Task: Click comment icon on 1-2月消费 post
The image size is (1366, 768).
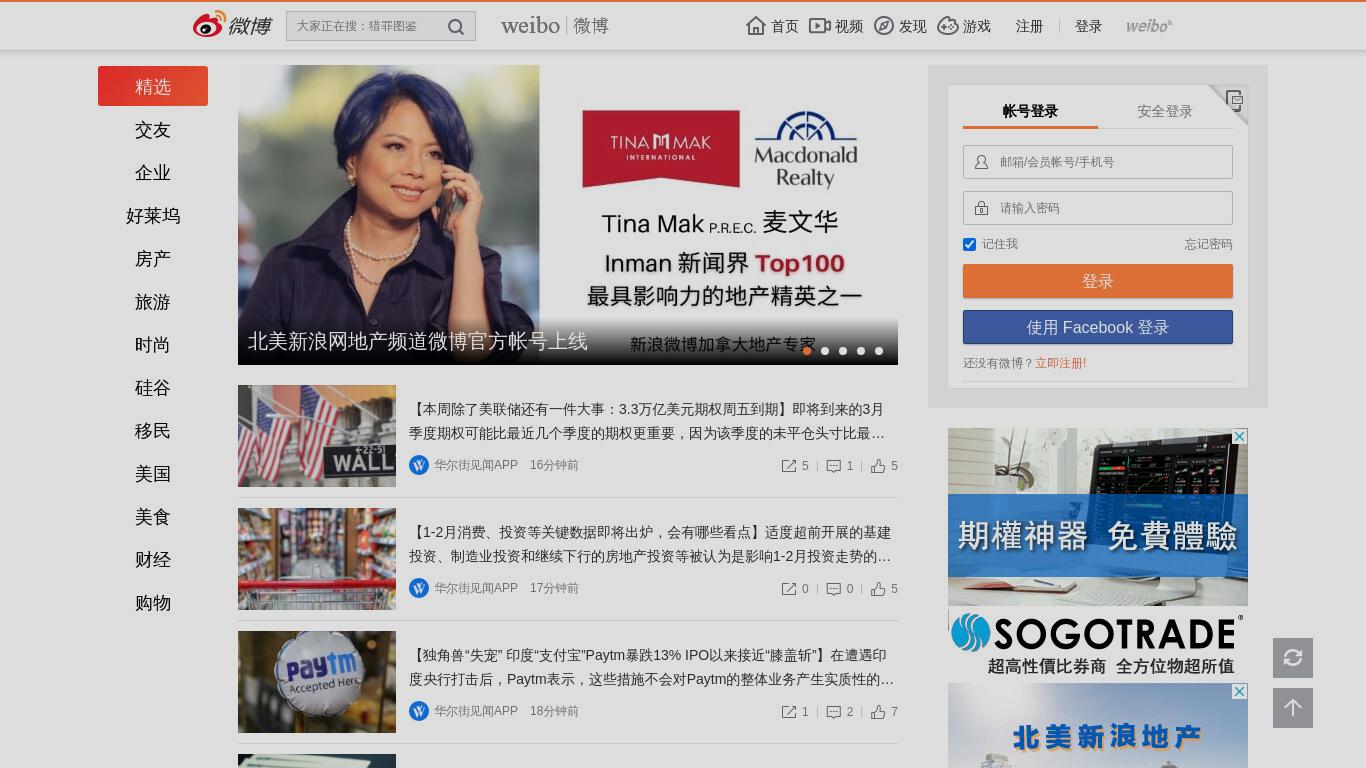Action: [x=834, y=589]
